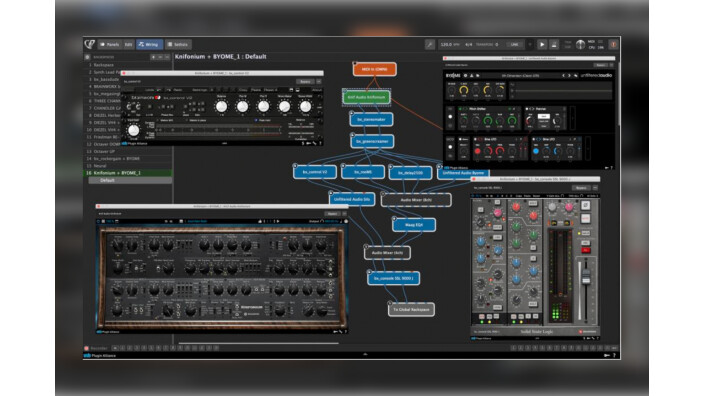The image size is (704, 396).
Task: Go to next Byome preset arrow
Action: tap(570, 75)
